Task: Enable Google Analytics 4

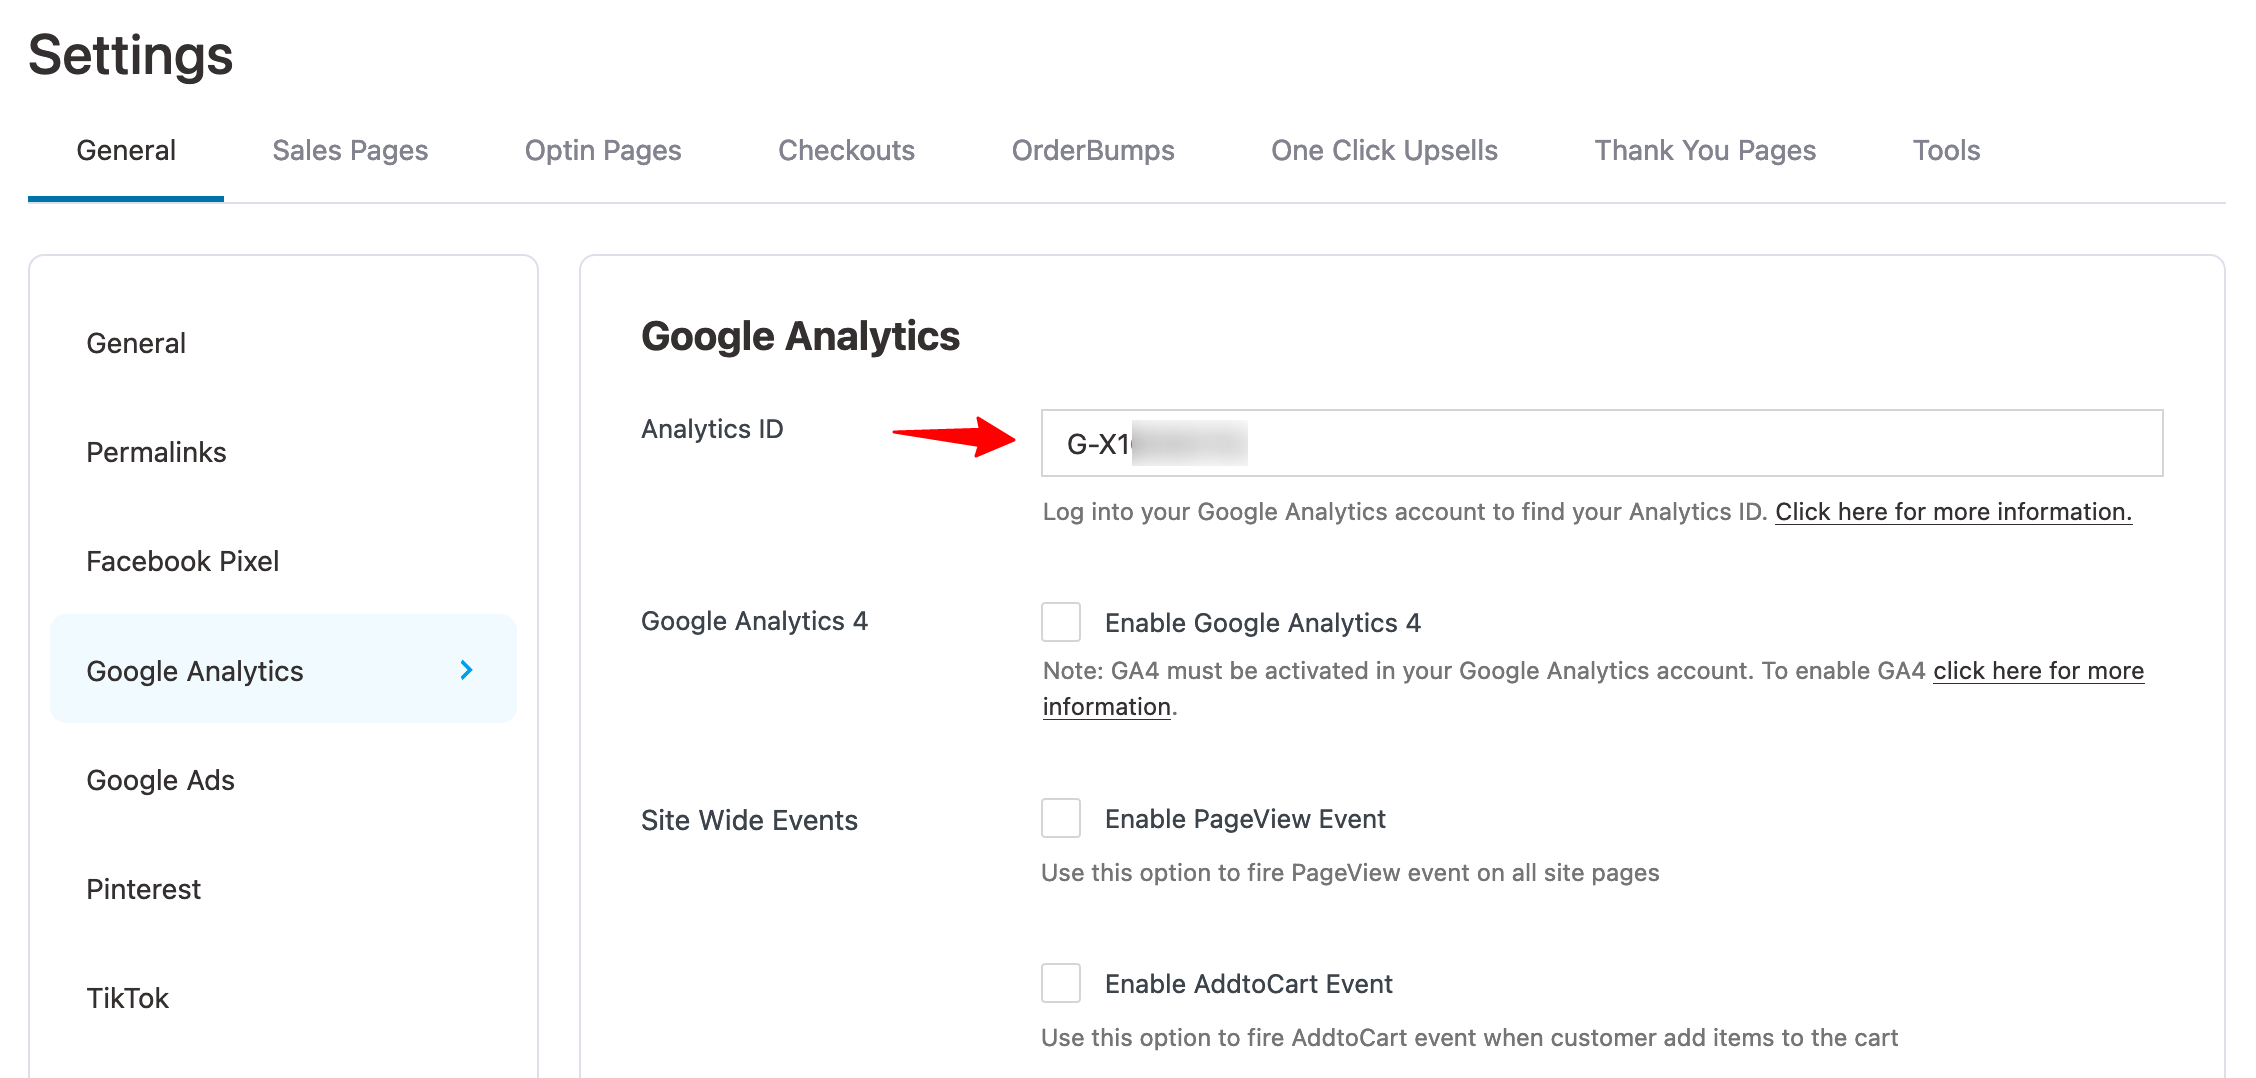Action: (1060, 622)
